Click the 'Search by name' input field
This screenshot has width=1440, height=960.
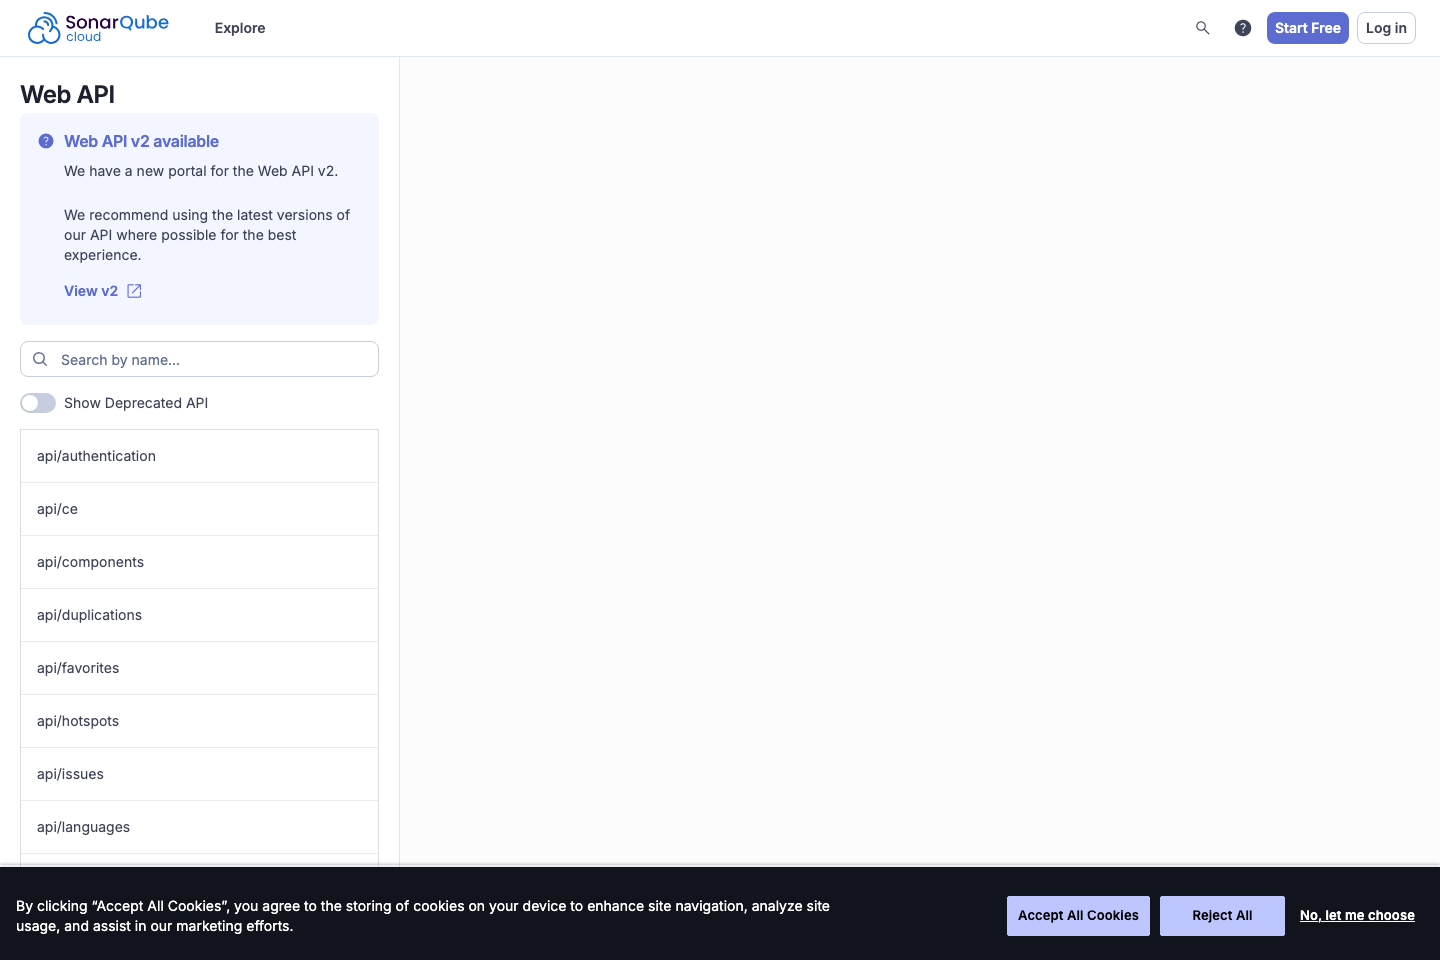click(x=200, y=359)
